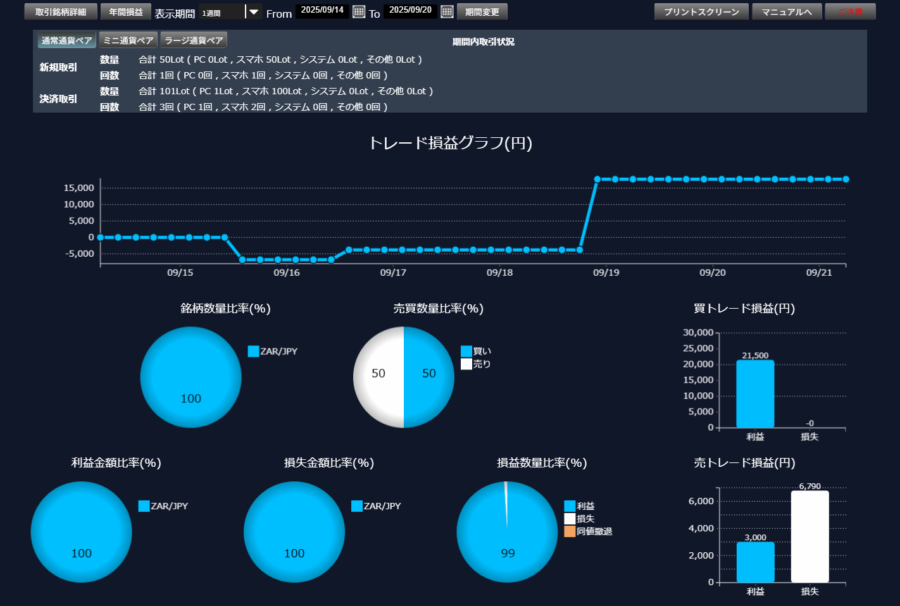Click ZAR/JPY legend icon in 利益金額比率 chart
Viewport: 900px width, 606px height.
tap(144, 506)
